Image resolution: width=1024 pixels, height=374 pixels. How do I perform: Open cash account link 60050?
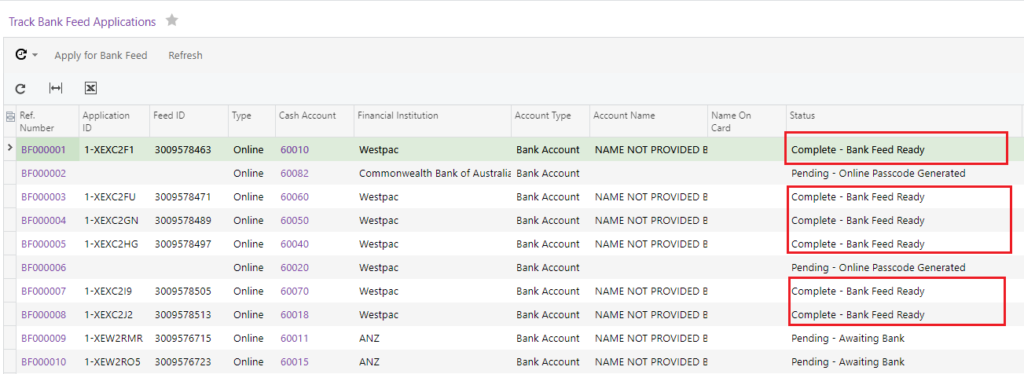point(295,221)
